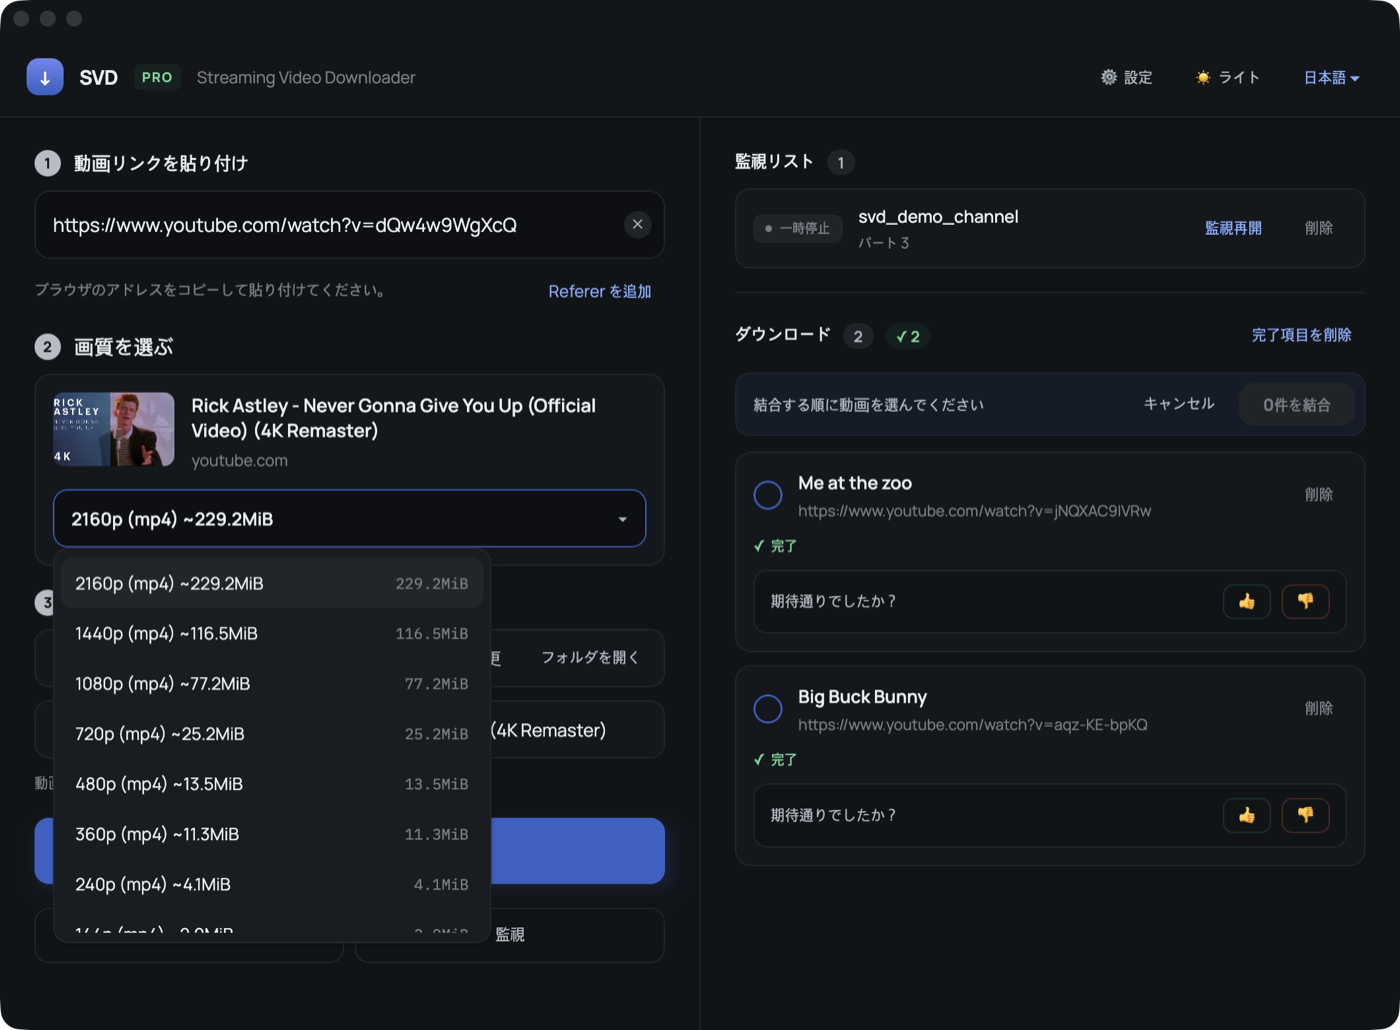Click the Rick Astley video title text
This screenshot has height=1030, width=1400.
pyautogui.click(x=393, y=418)
